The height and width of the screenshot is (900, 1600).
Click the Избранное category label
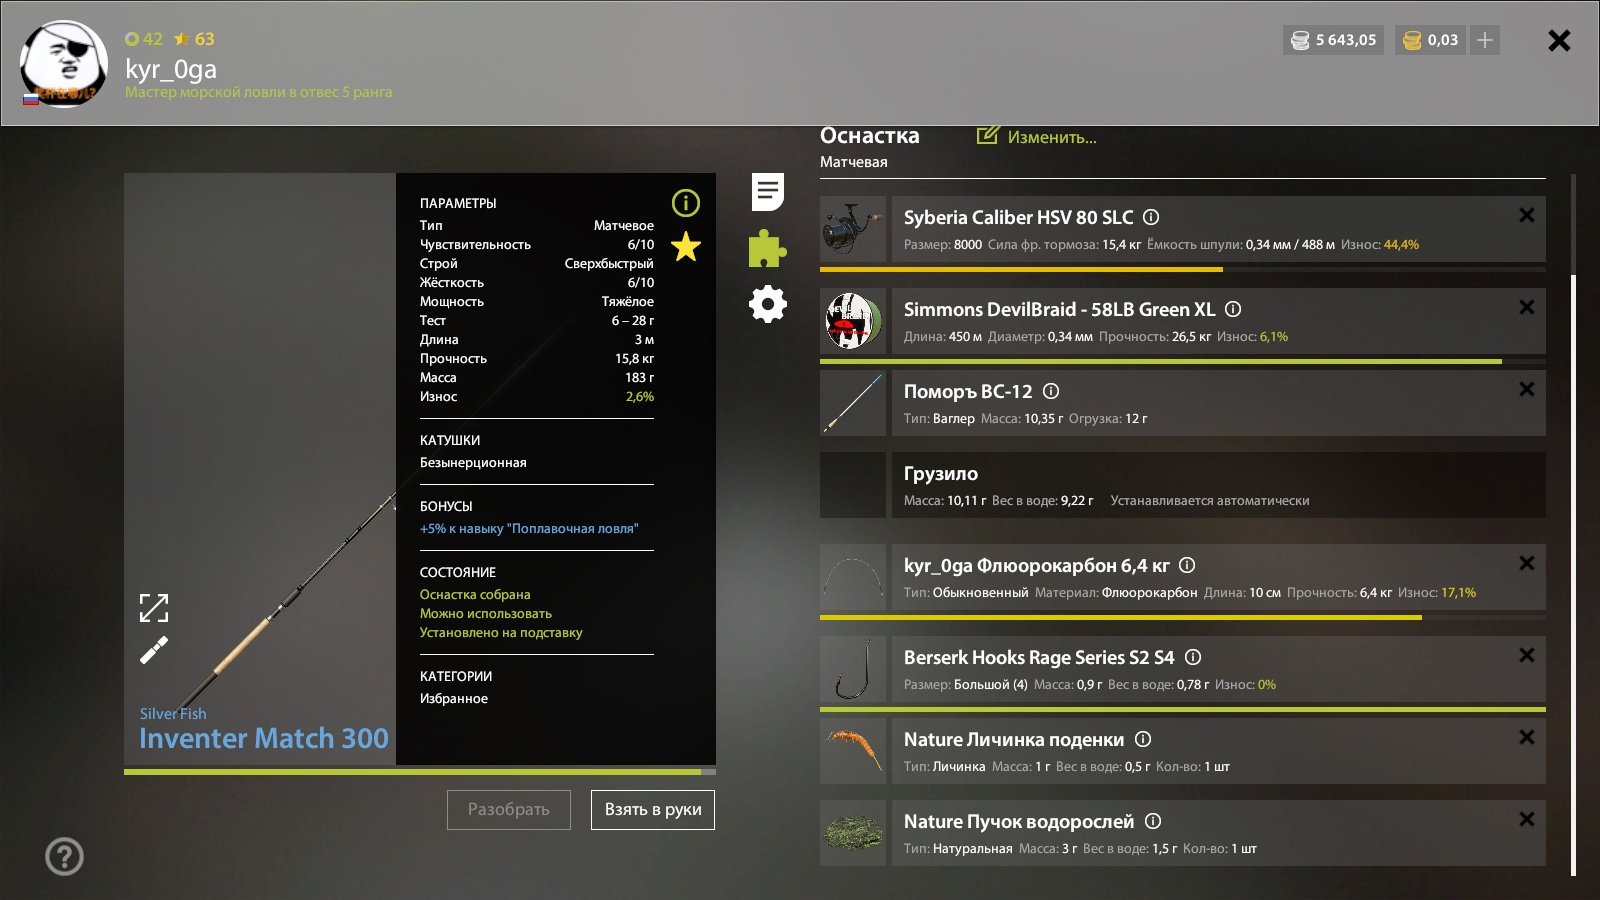(x=454, y=698)
